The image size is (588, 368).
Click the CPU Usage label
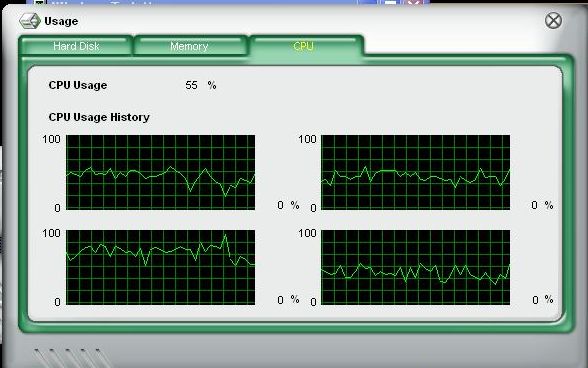pyautogui.click(x=78, y=86)
